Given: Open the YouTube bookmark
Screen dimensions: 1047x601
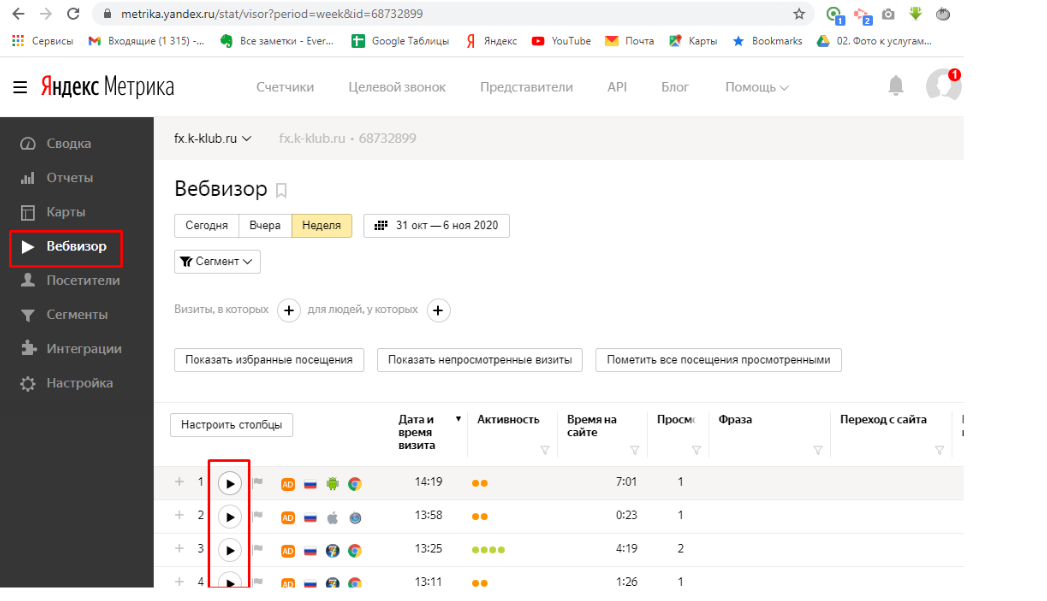Looking at the screenshot, I should [x=561, y=41].
